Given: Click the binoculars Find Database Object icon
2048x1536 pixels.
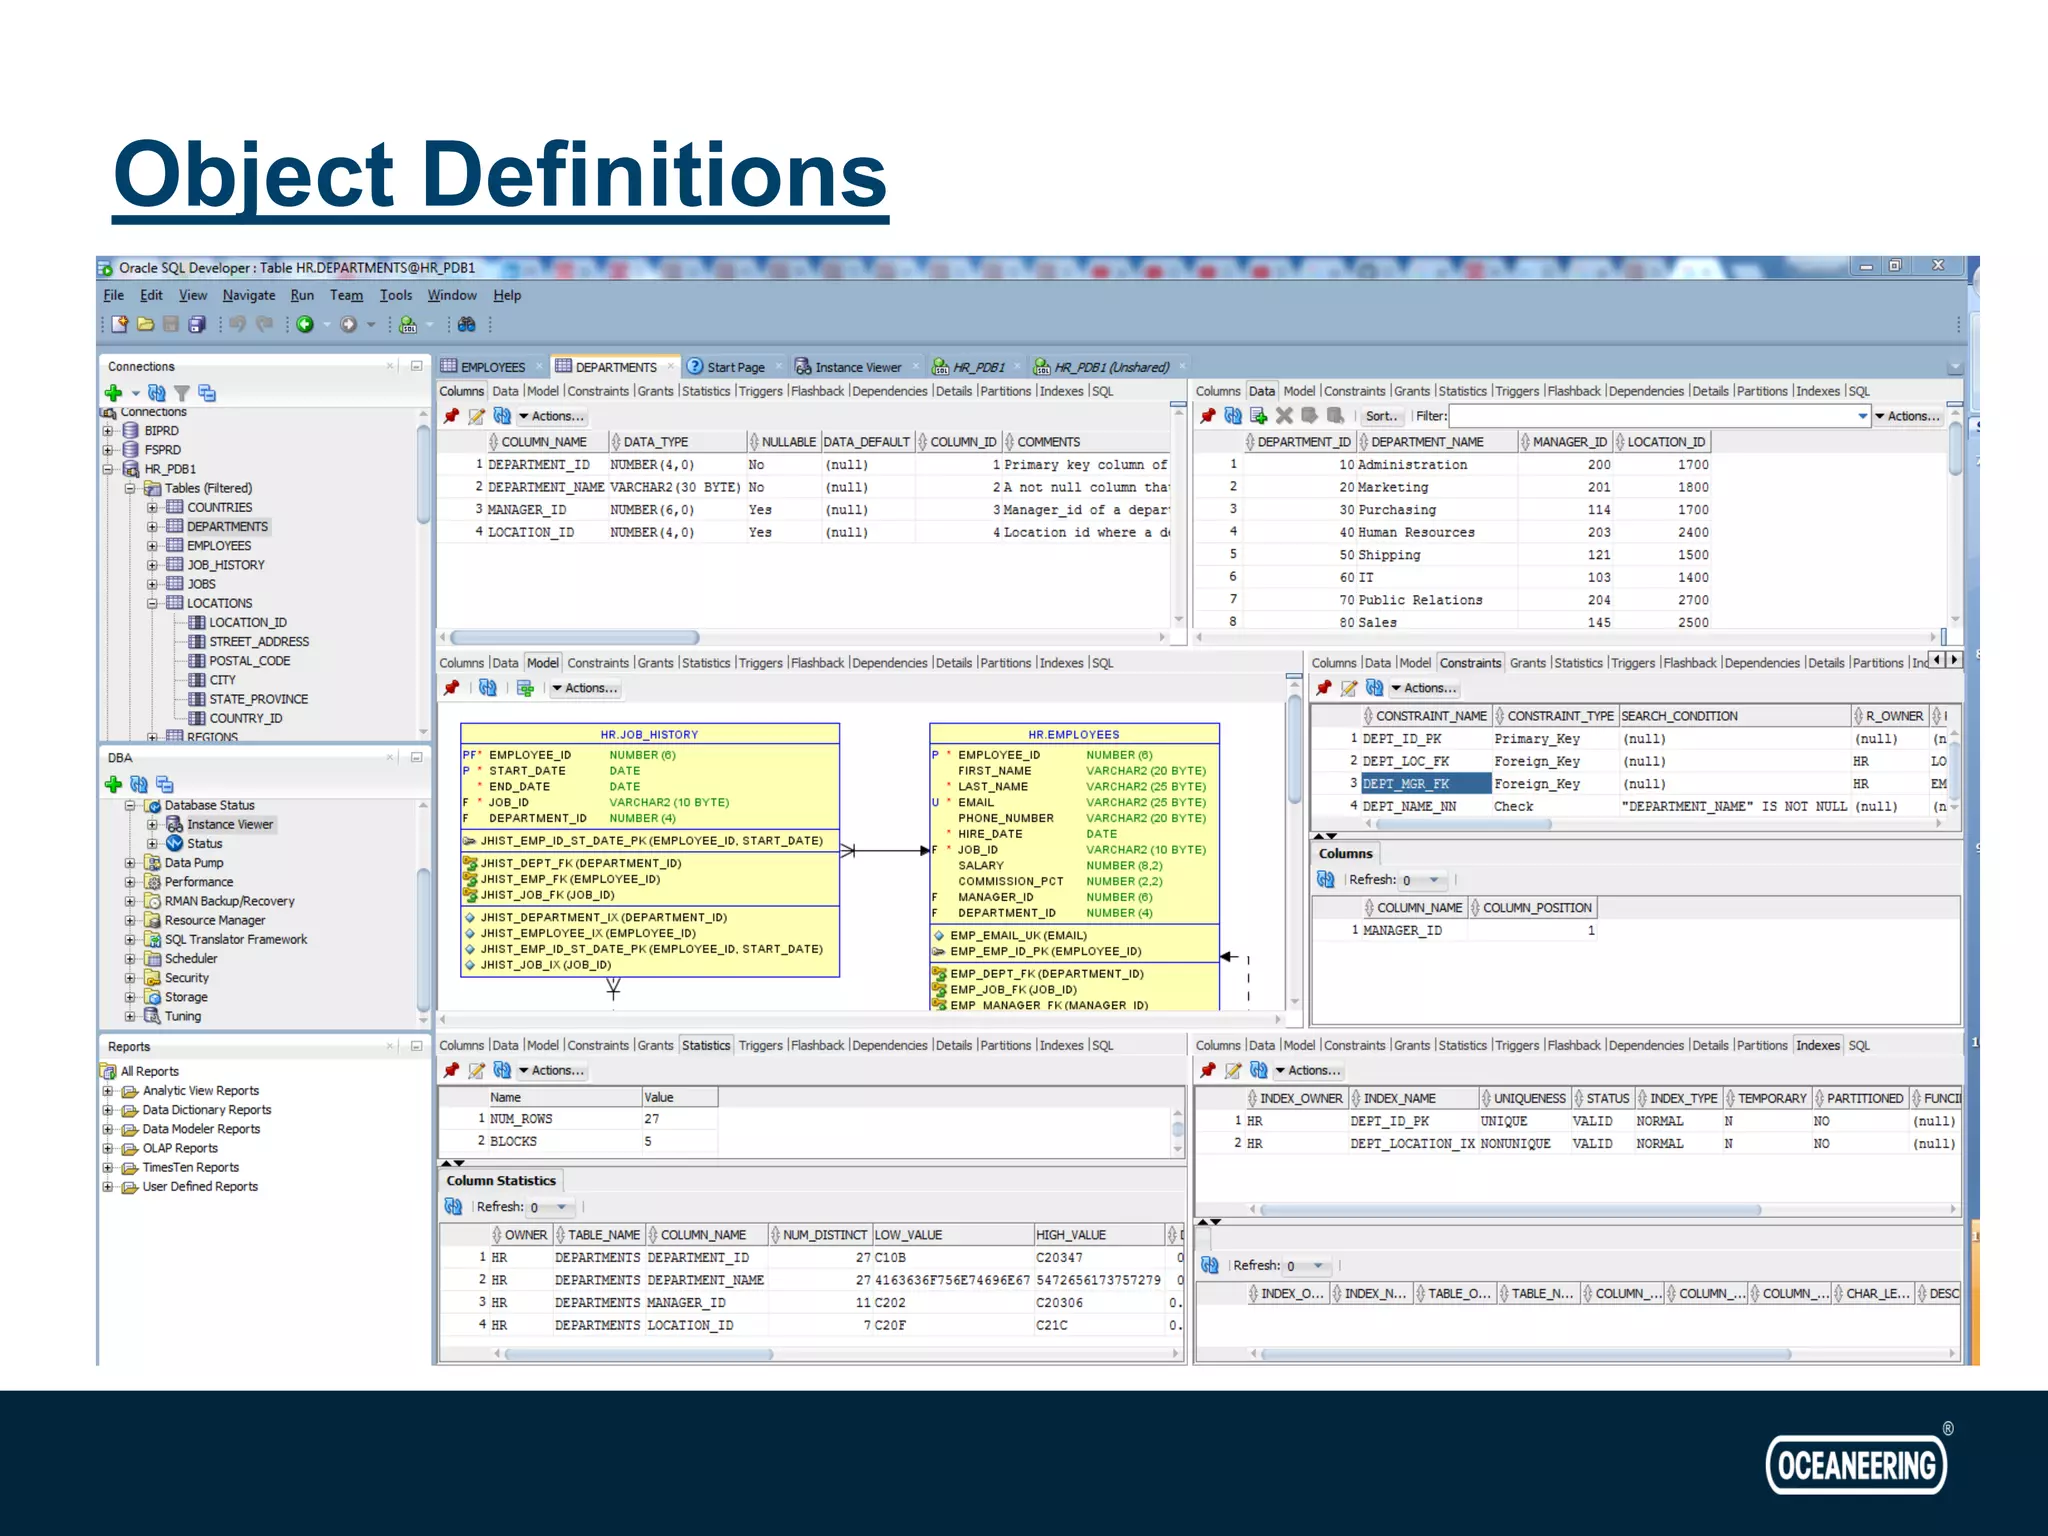Looking at the screenshot, I should [466, 324].
